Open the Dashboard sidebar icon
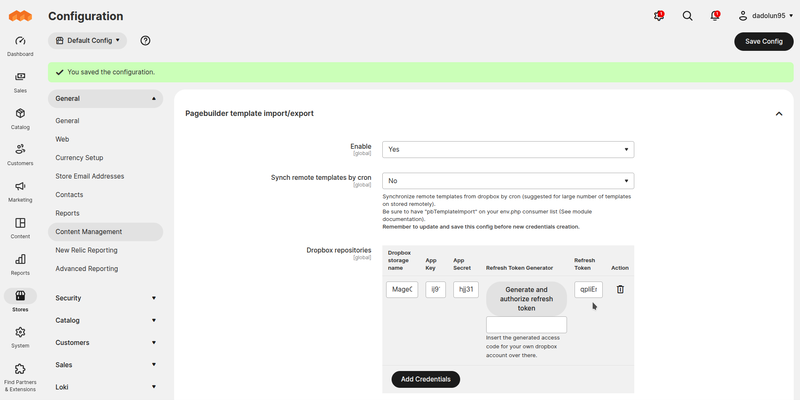Image resolution: width=800 pixels, height=400 pixels. [20, 45]
